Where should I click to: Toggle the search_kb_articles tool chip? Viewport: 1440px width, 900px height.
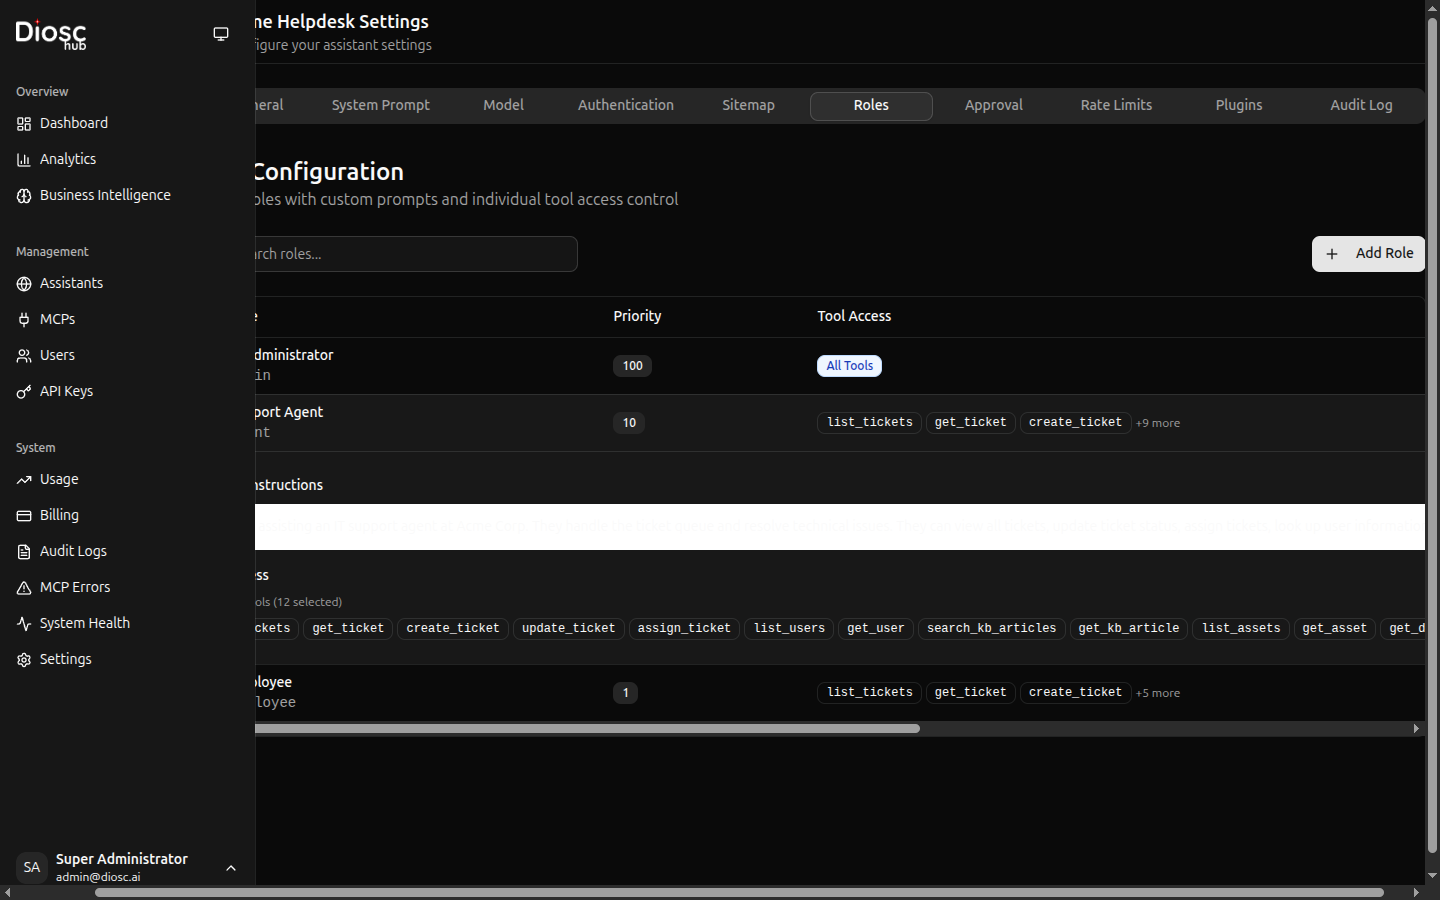click(991, 628)
